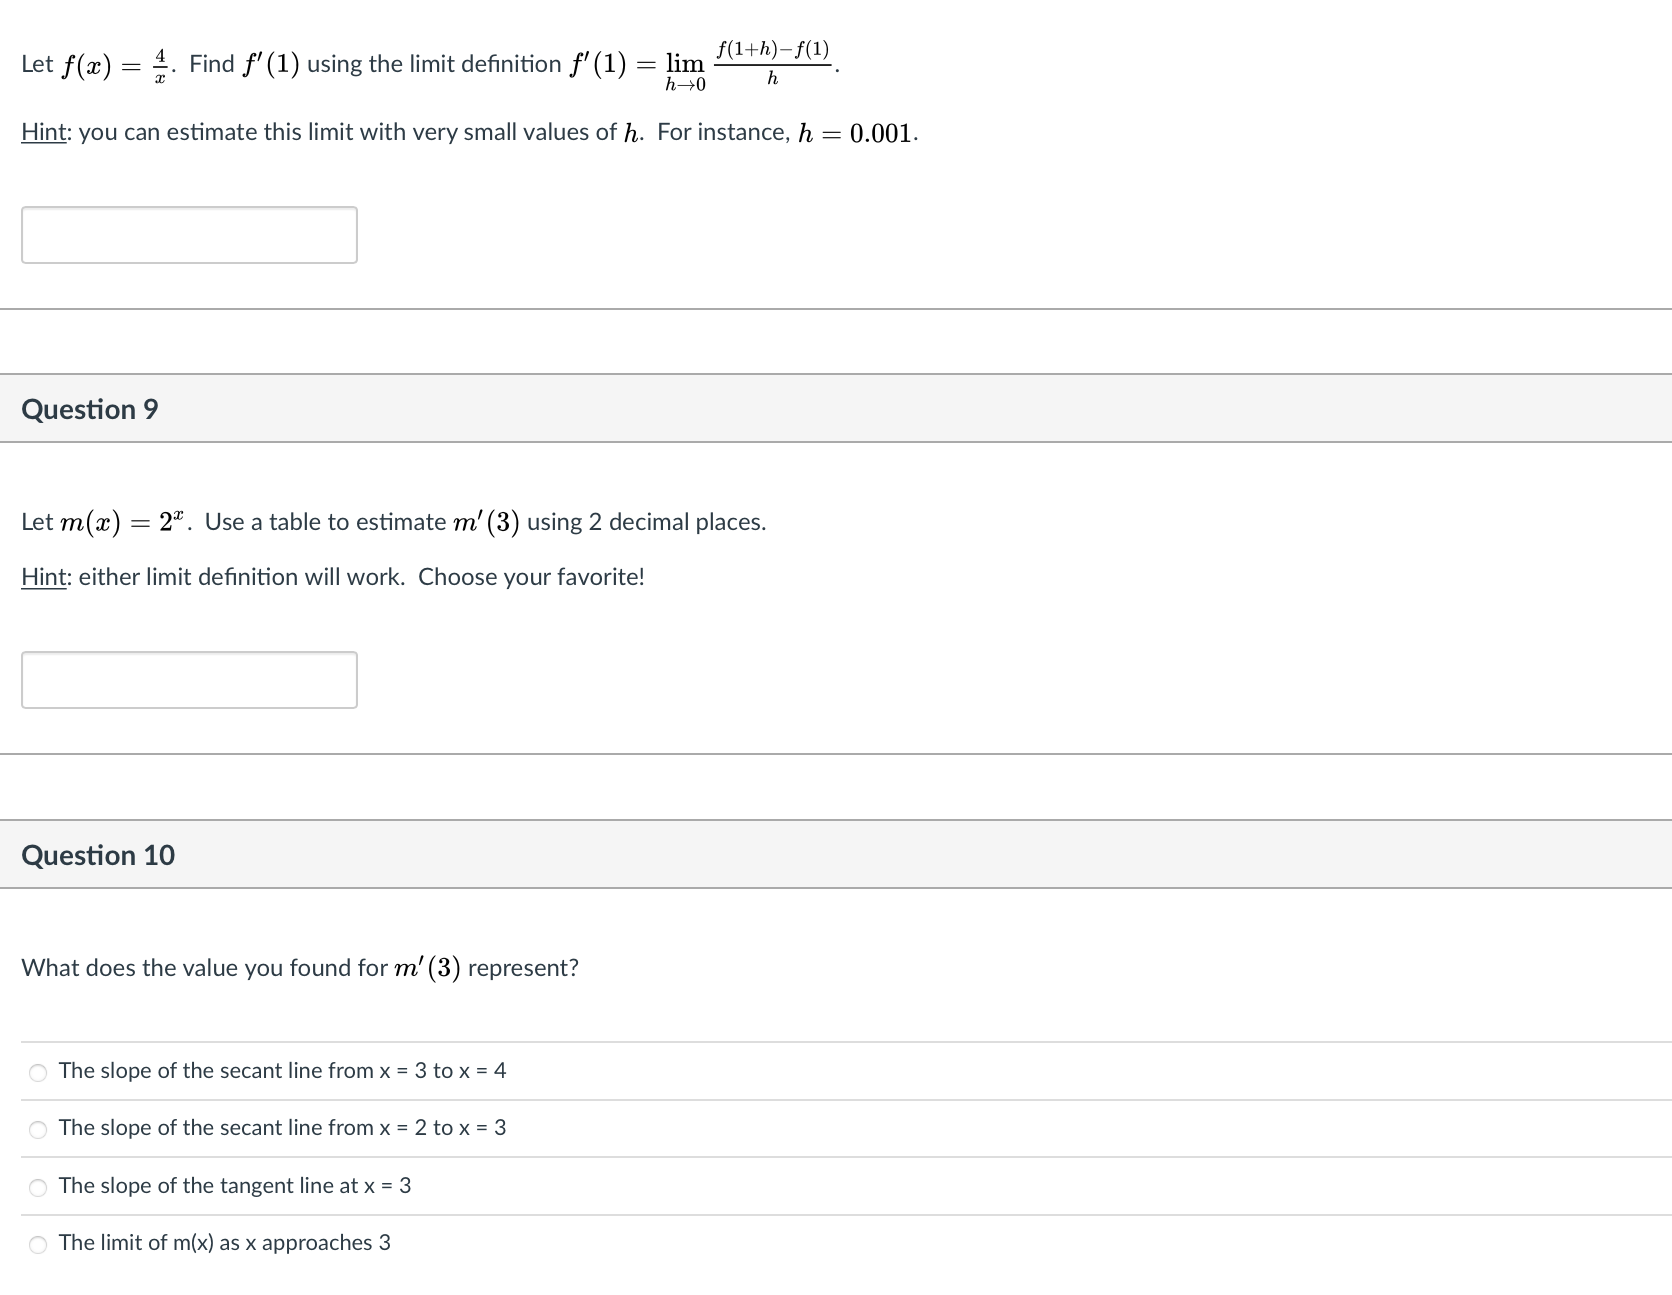Click the answer box for f'(1)
Viewport: 1672px width, 1295px height.
[x=189, y=234]
